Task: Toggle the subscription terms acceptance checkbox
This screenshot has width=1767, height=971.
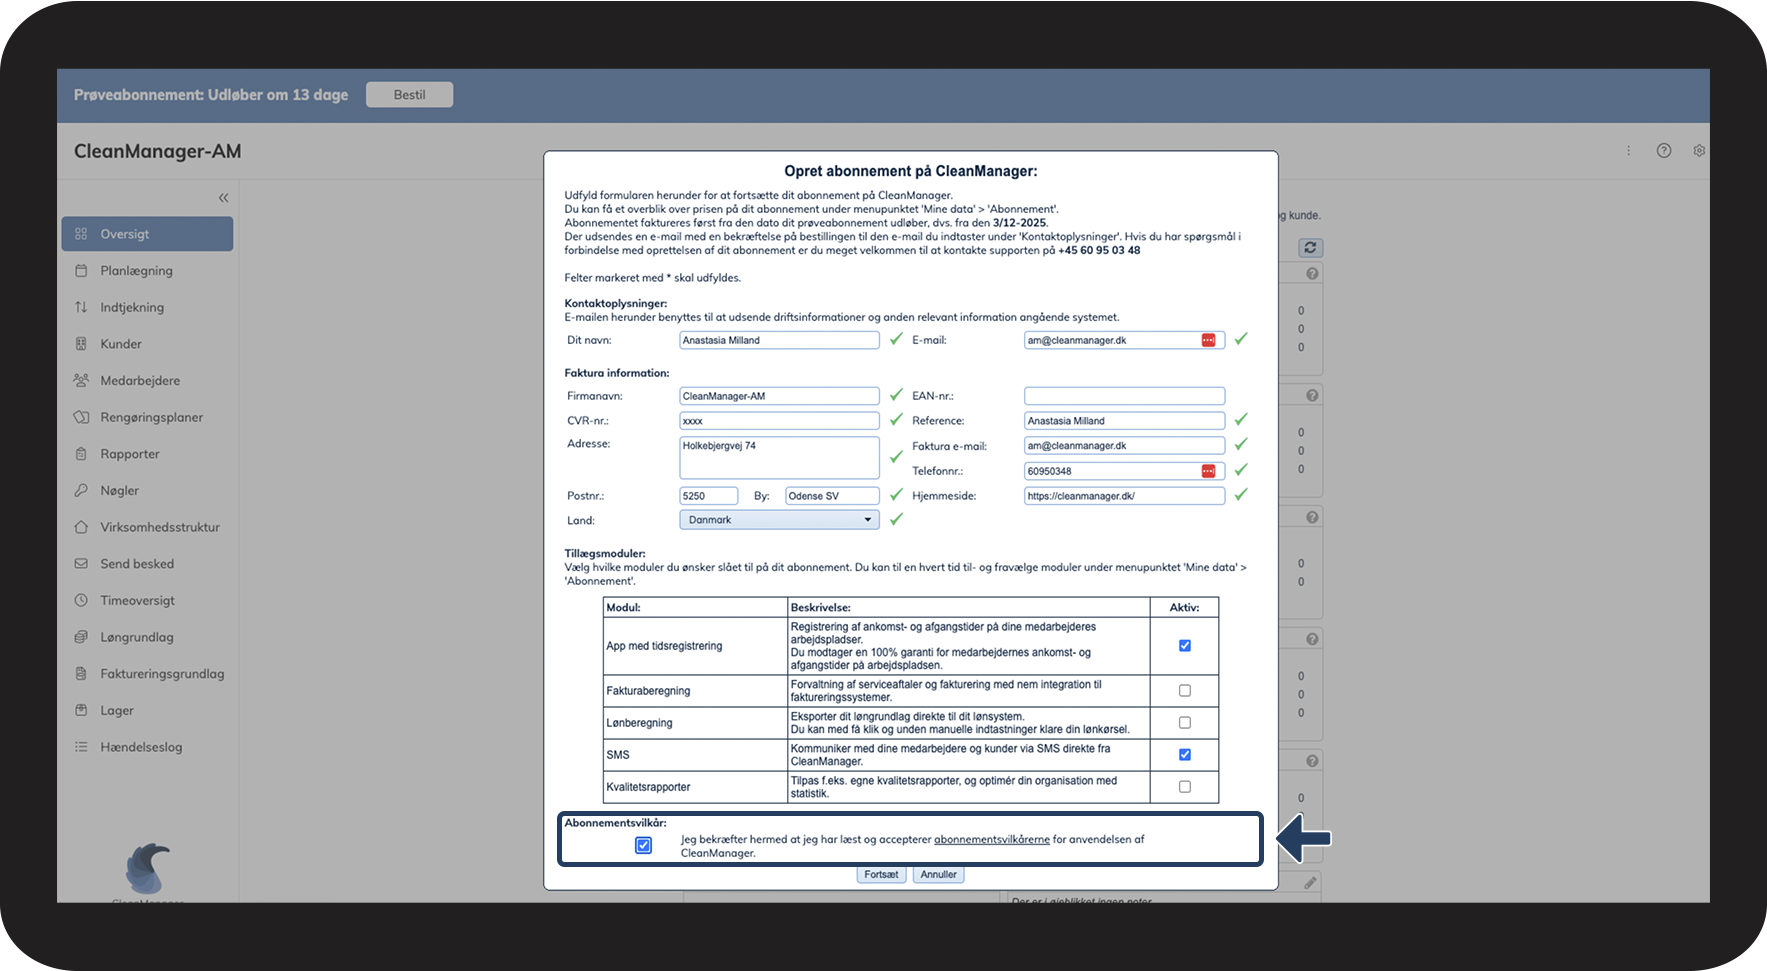Action: (x=644, y=846)
